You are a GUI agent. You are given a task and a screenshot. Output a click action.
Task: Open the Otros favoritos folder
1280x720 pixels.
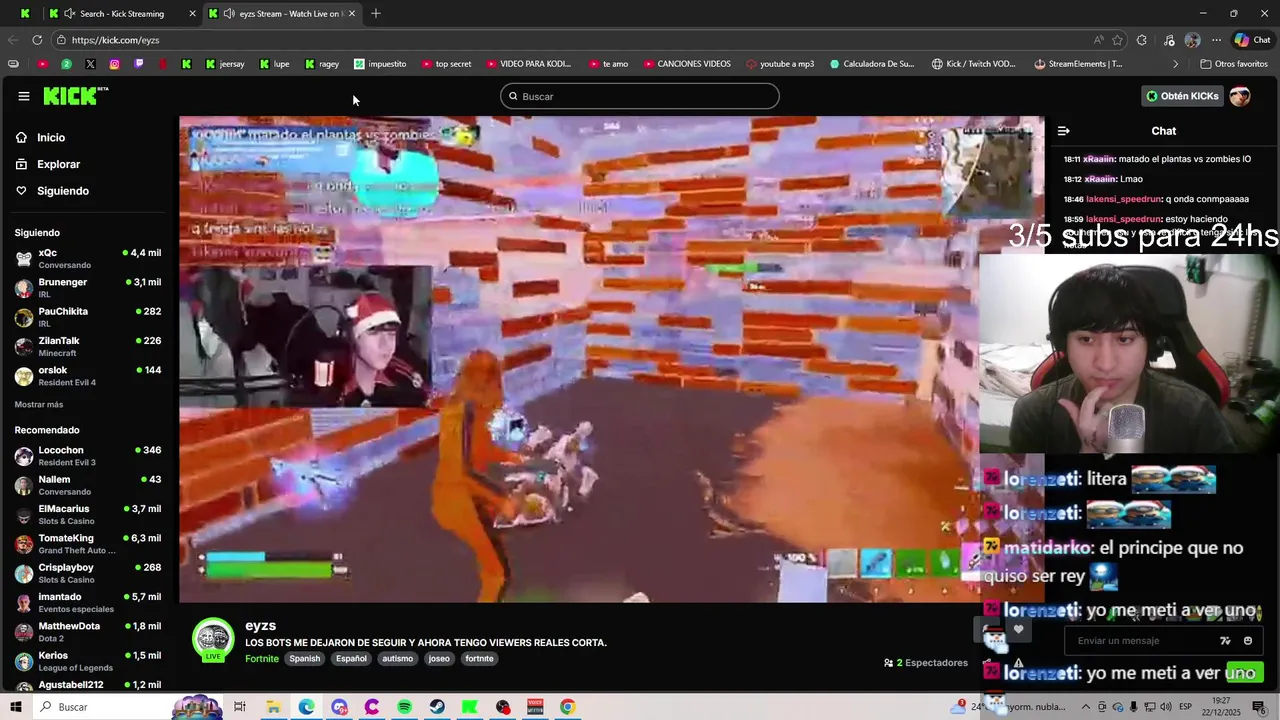point(1233,64)
